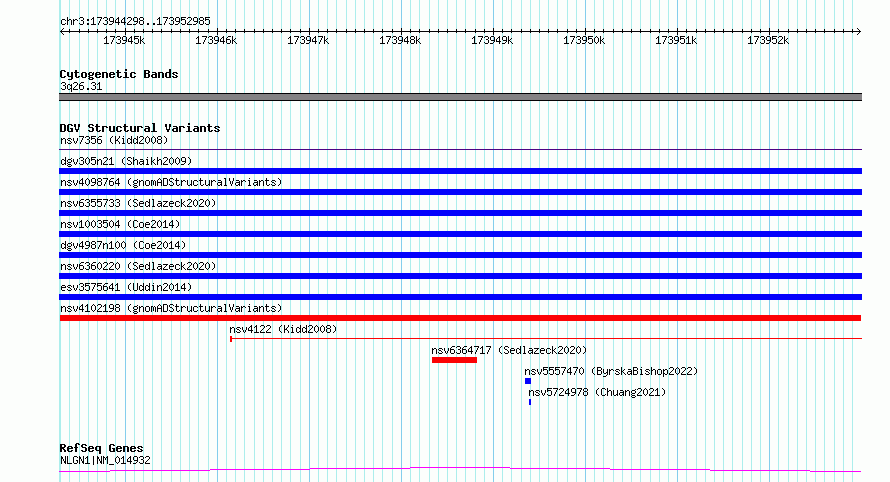Screen dimensions: 890x482
Task: Click the Cytogenetic Bands track heading
Action: (119, 74)
